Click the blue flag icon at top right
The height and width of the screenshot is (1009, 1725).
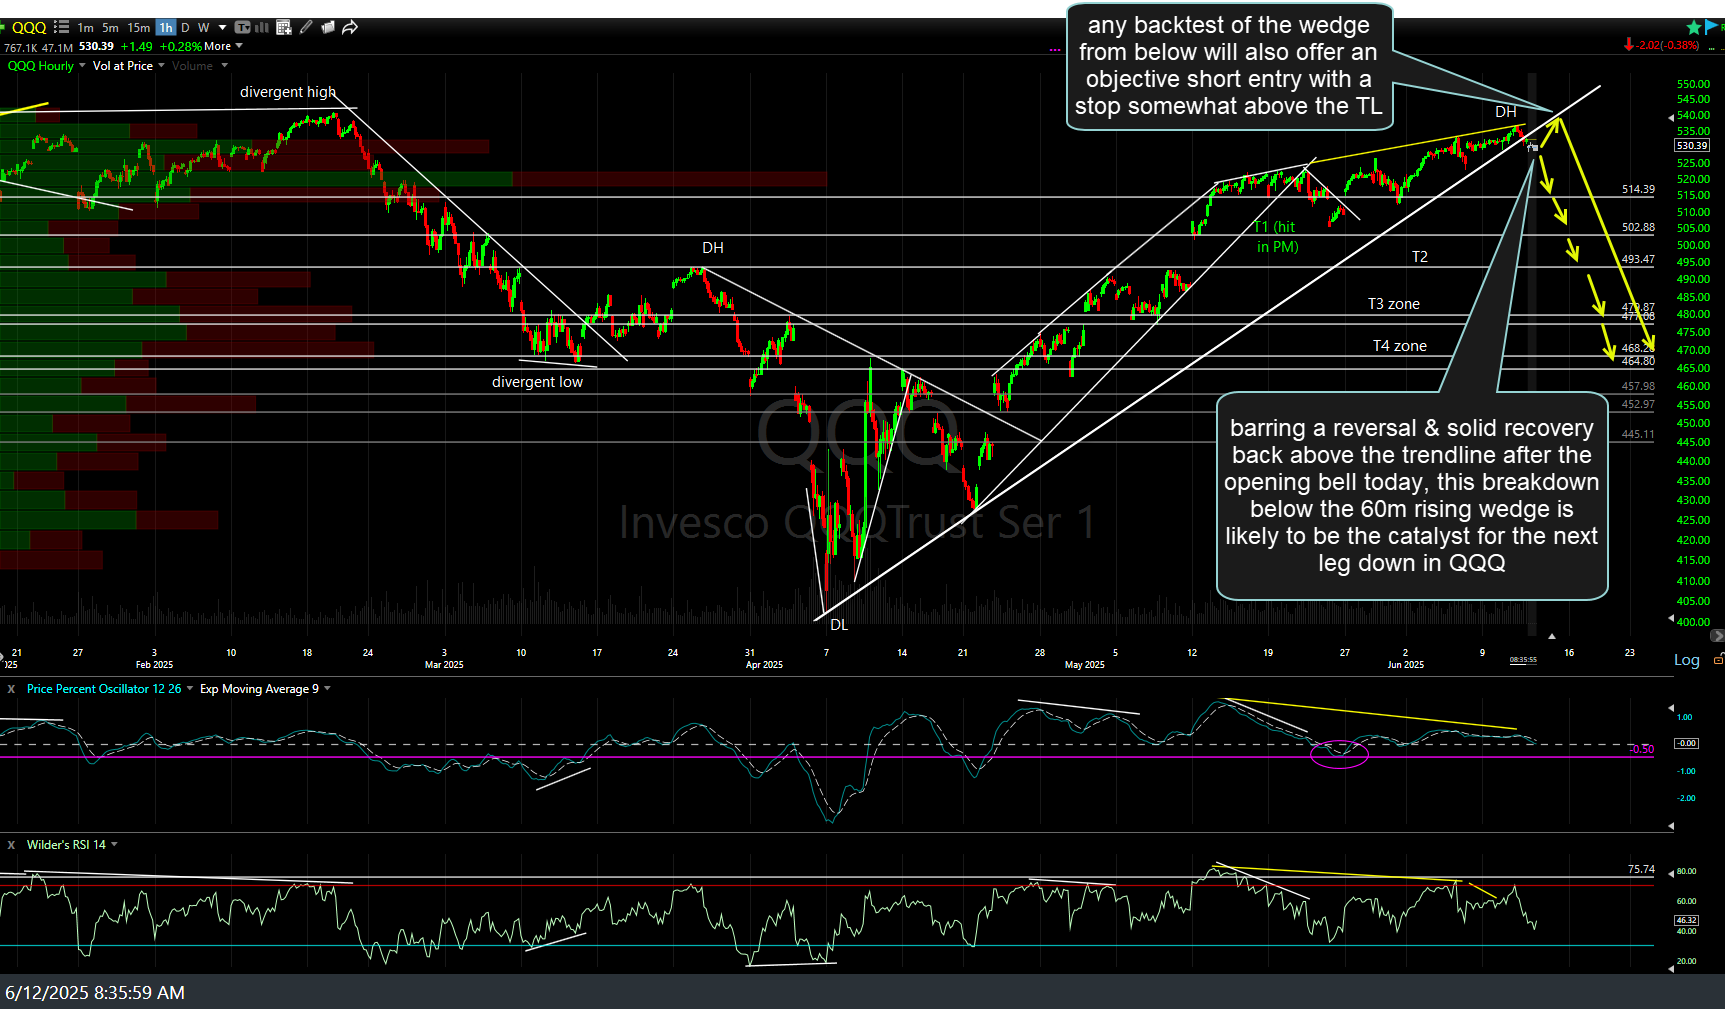[1711, 27]
